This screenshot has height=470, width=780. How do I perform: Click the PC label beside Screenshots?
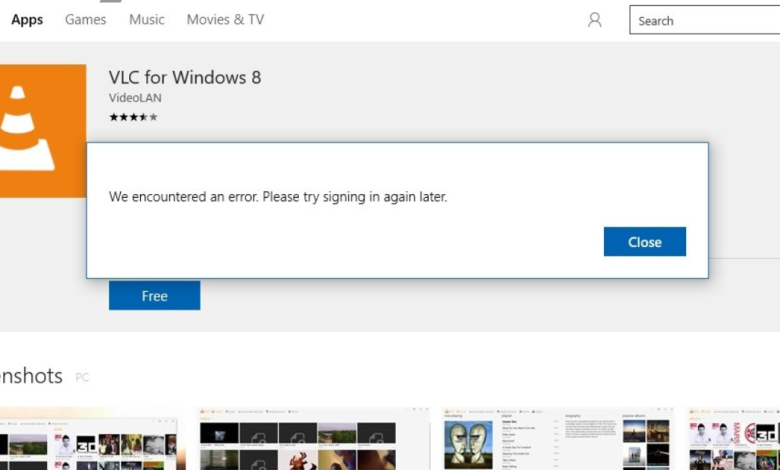(82, 377)
